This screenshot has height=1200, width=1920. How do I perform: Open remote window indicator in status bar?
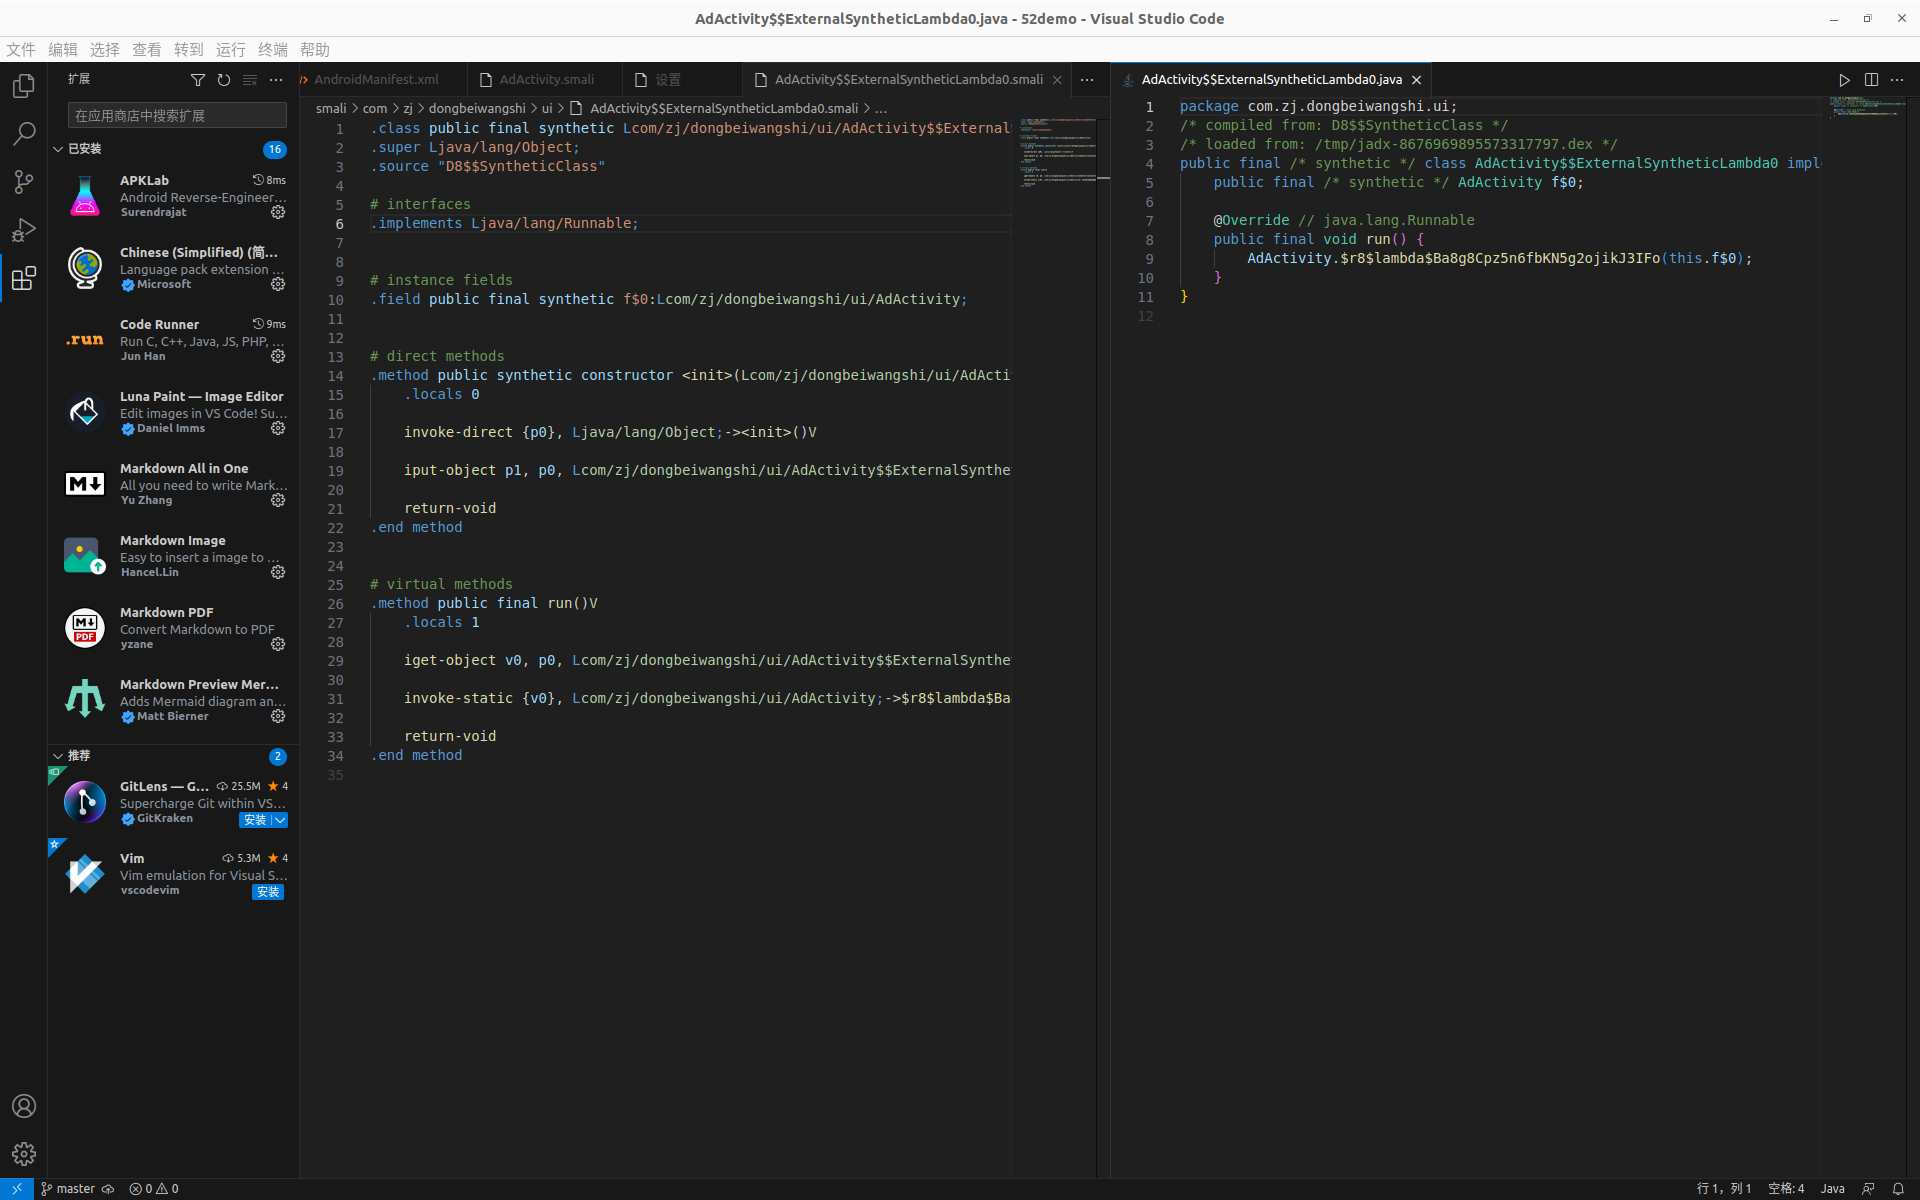point(17,1189)
